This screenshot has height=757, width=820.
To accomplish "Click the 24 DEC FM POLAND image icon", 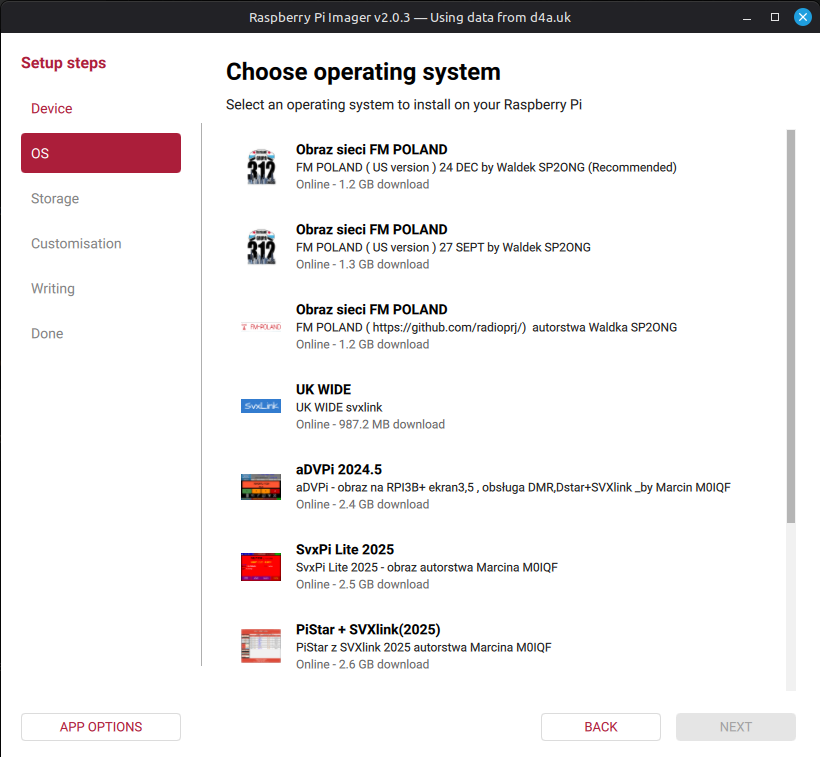I will (x=261, y=167).
